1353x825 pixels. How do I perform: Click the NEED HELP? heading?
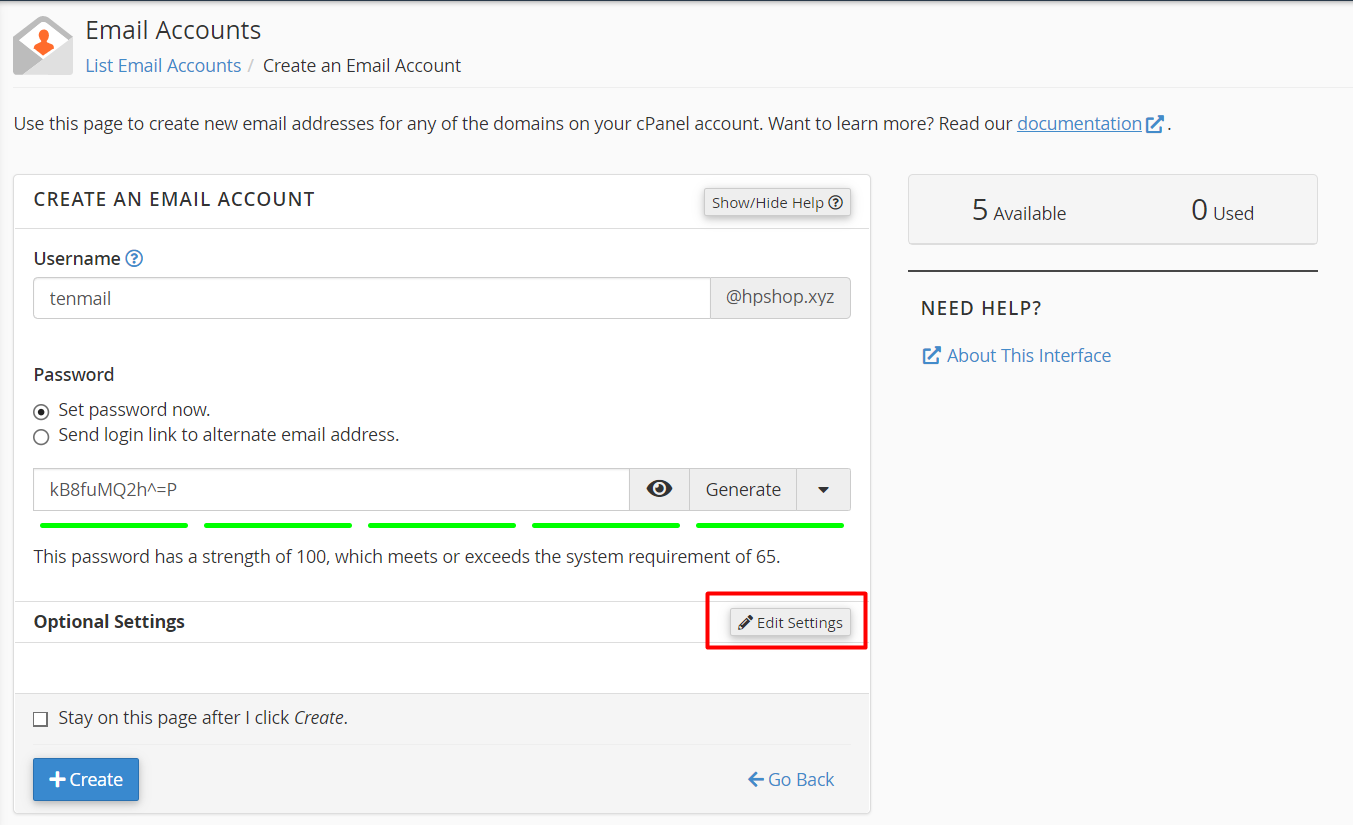(x=981, y=309)
